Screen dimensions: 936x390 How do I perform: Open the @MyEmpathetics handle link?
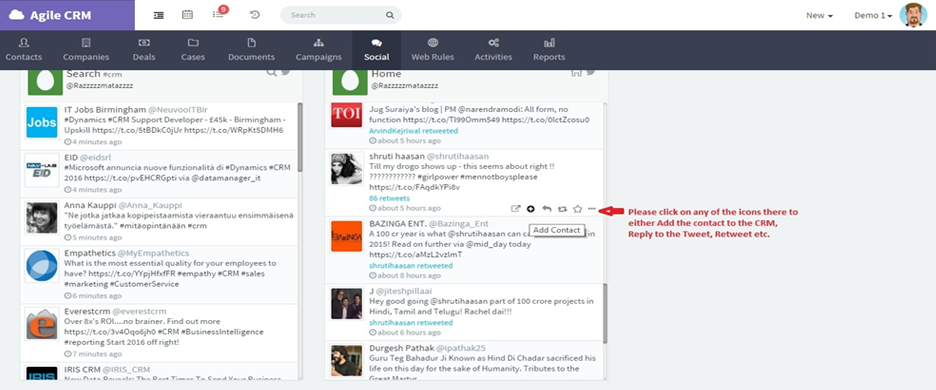[x=154, y=253]
